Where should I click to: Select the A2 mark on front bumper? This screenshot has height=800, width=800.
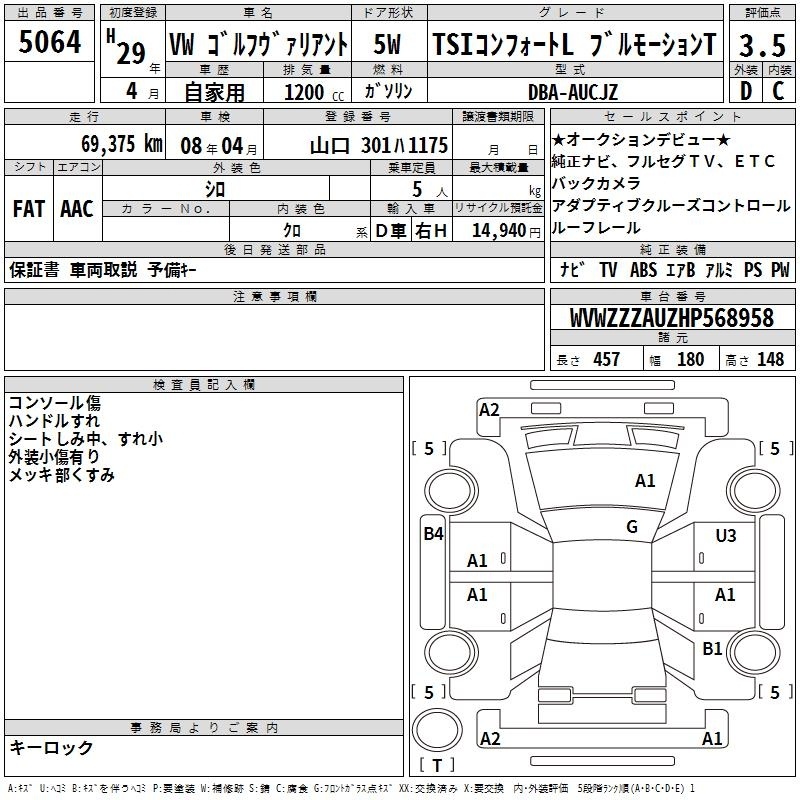coord(489,409)
